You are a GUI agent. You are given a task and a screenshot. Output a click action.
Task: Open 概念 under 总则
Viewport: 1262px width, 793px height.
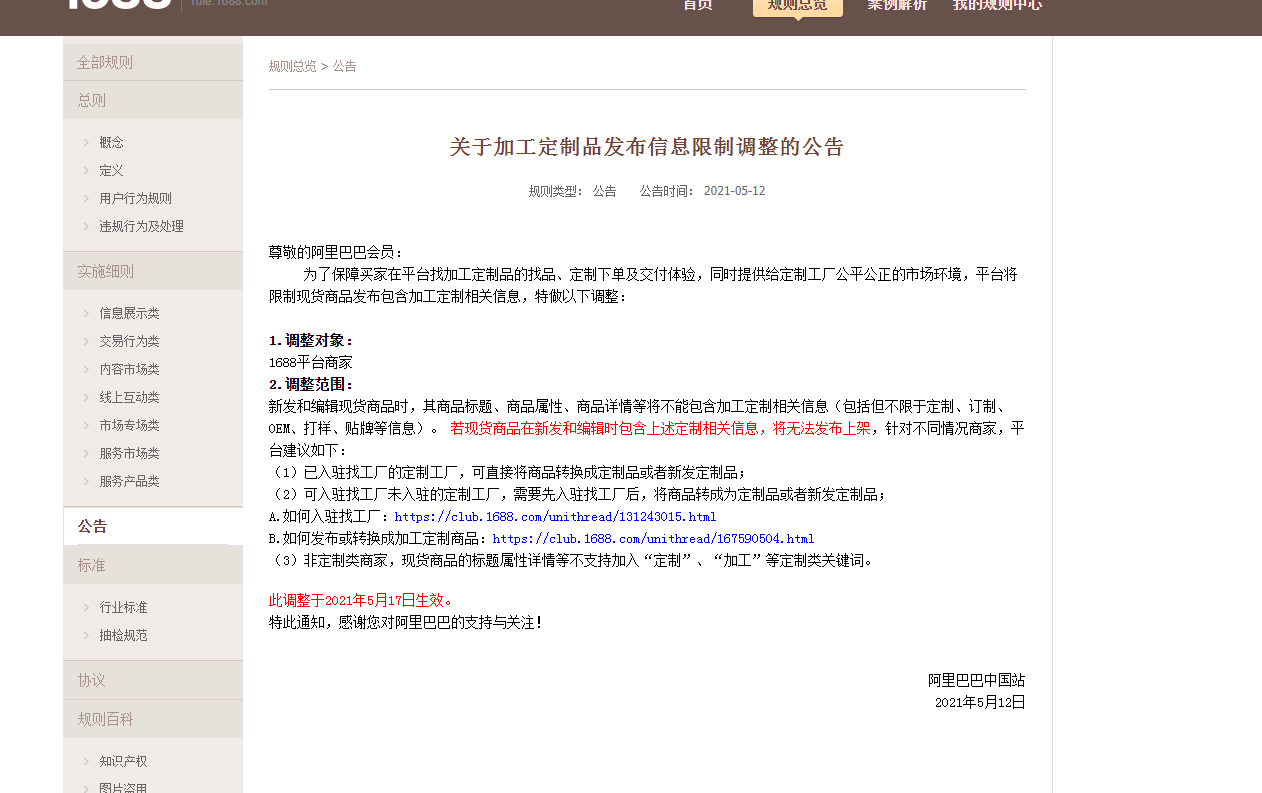112,142
